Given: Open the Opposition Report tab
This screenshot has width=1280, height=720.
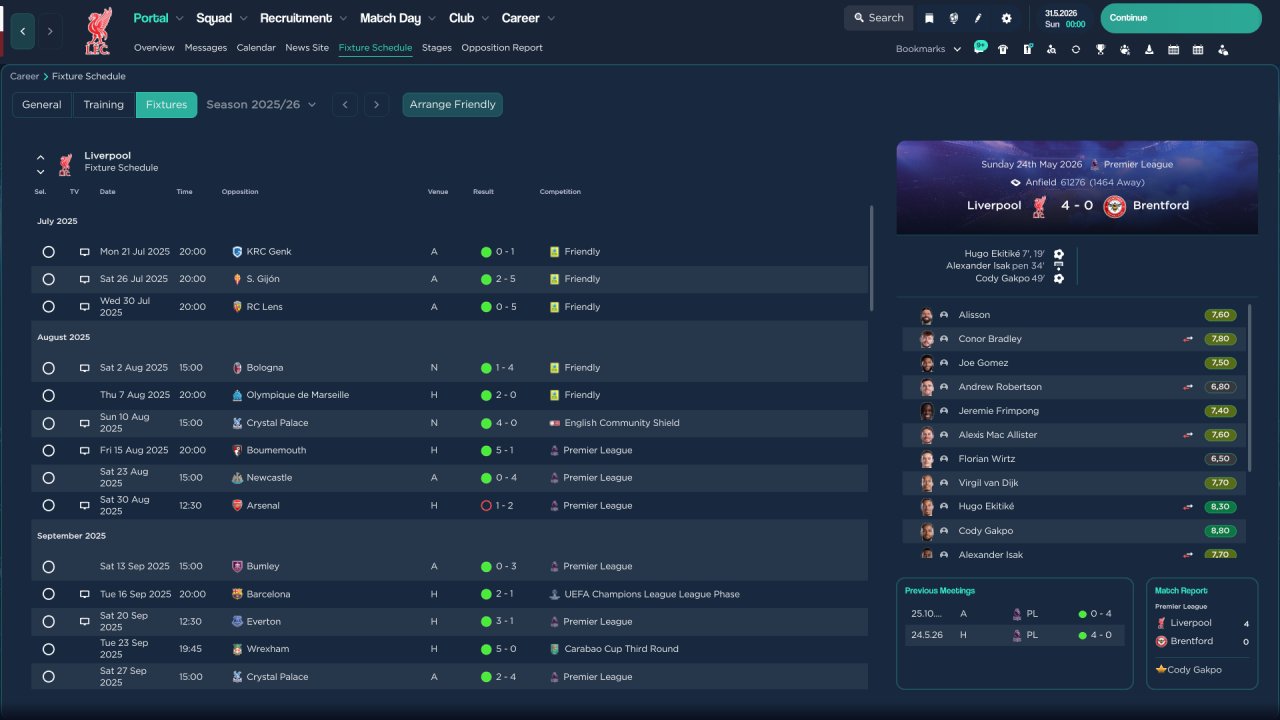Looking at the screenshot, I should click(502, 48).
